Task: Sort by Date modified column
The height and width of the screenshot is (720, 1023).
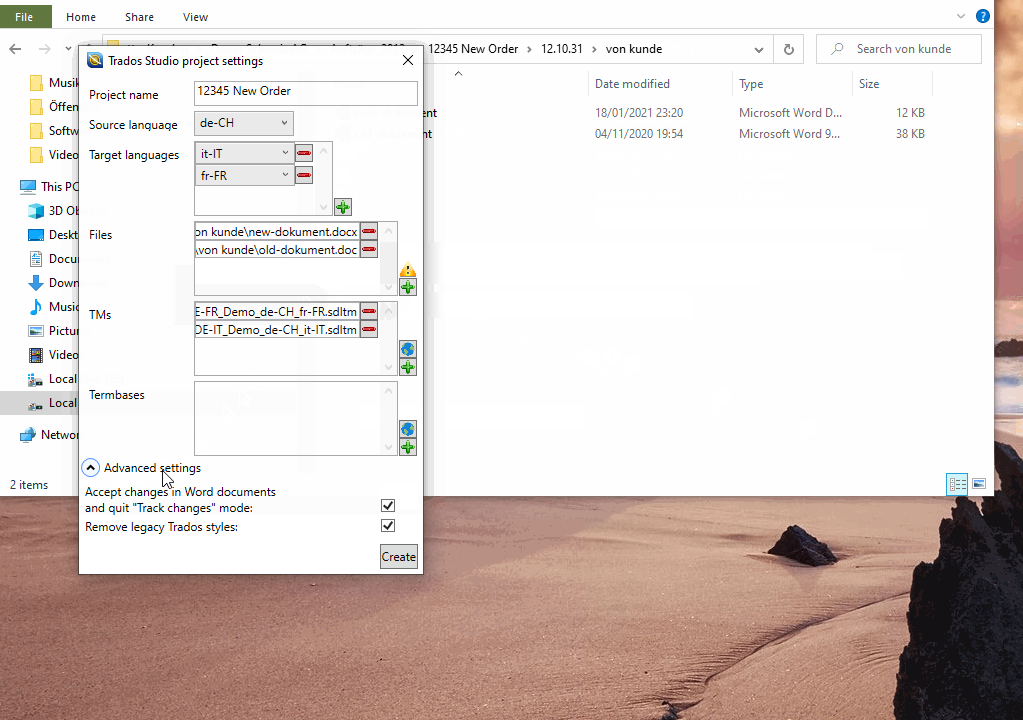Action: point(660,83)
